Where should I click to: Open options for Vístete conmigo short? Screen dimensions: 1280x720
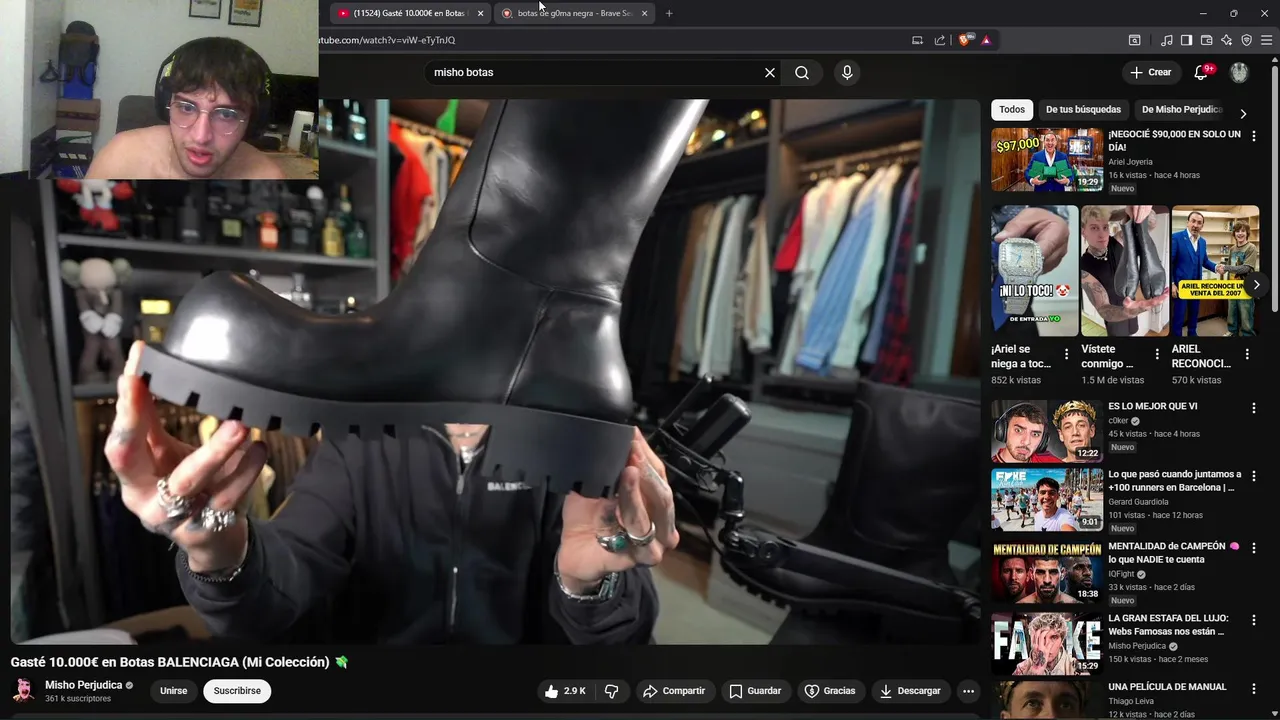point(1157,354)
